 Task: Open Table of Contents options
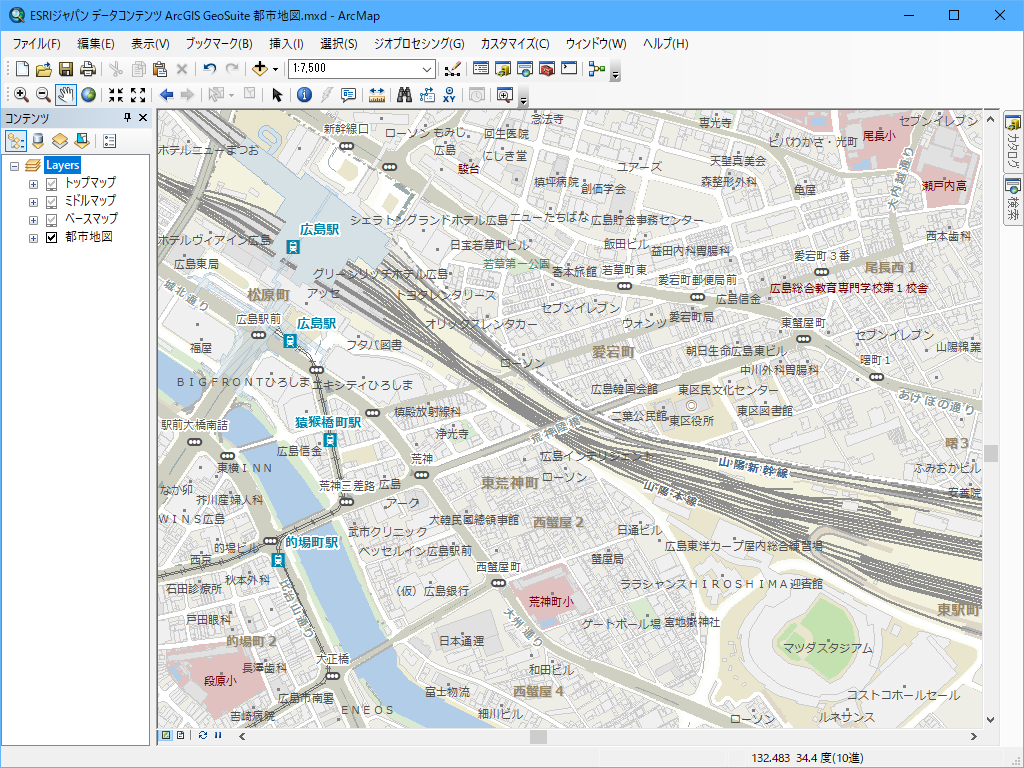coord(110,140)
